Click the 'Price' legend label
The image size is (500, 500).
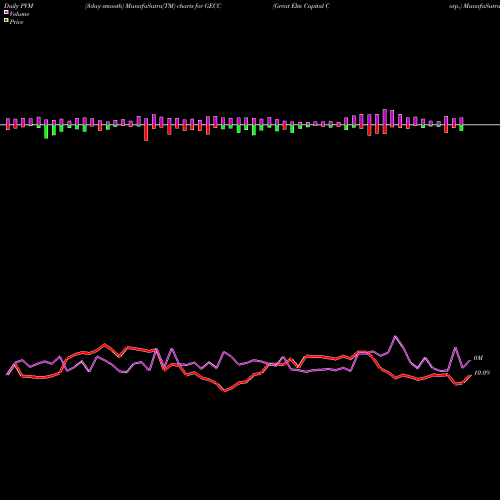click(x=16, y=22)
